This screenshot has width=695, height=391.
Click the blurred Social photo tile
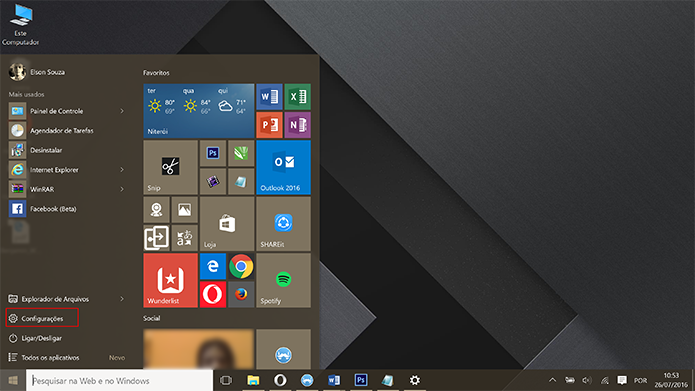click(x=199, y=349)
